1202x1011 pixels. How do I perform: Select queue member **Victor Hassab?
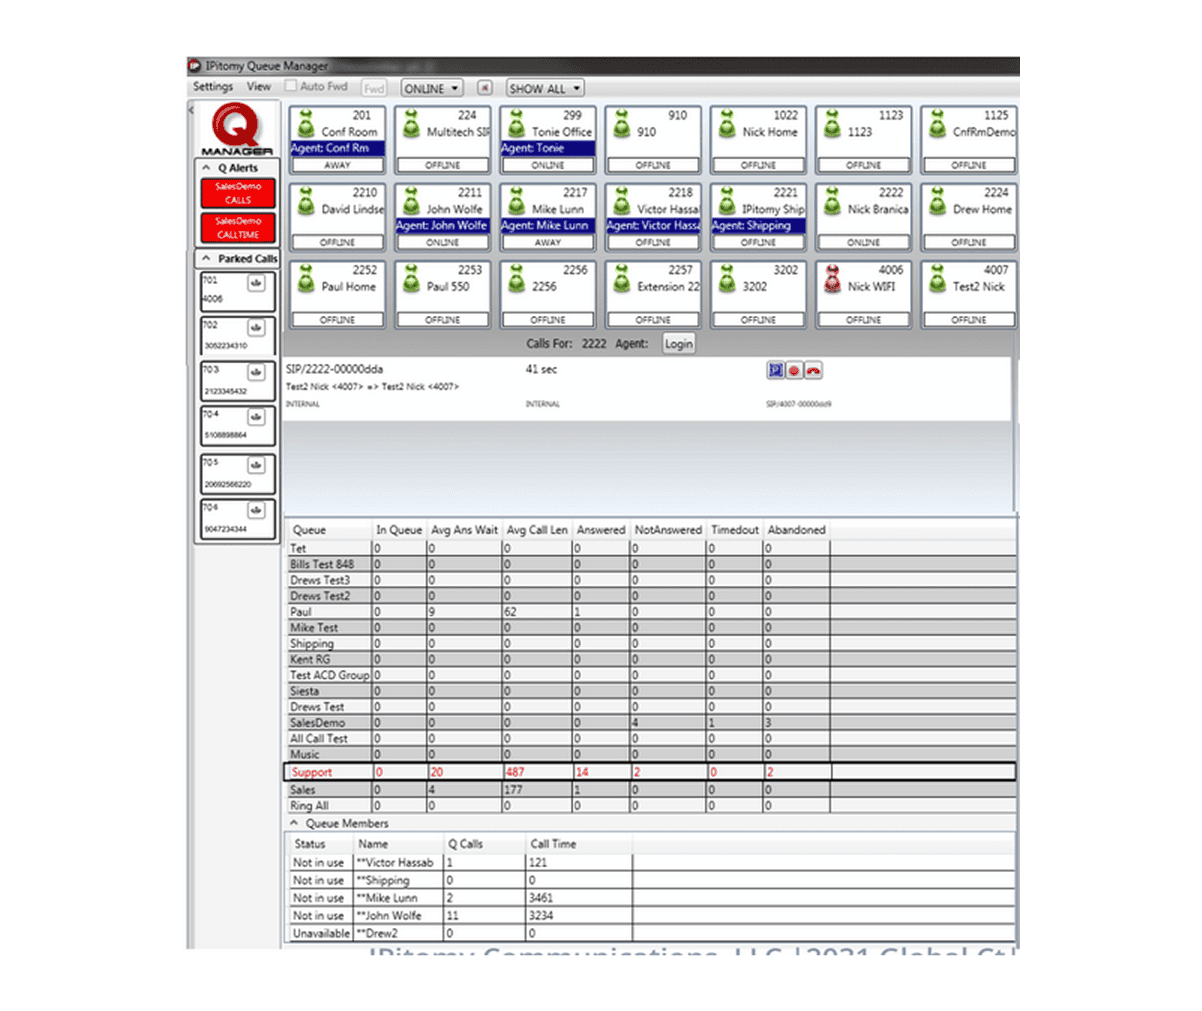click(x=650, y=863)
